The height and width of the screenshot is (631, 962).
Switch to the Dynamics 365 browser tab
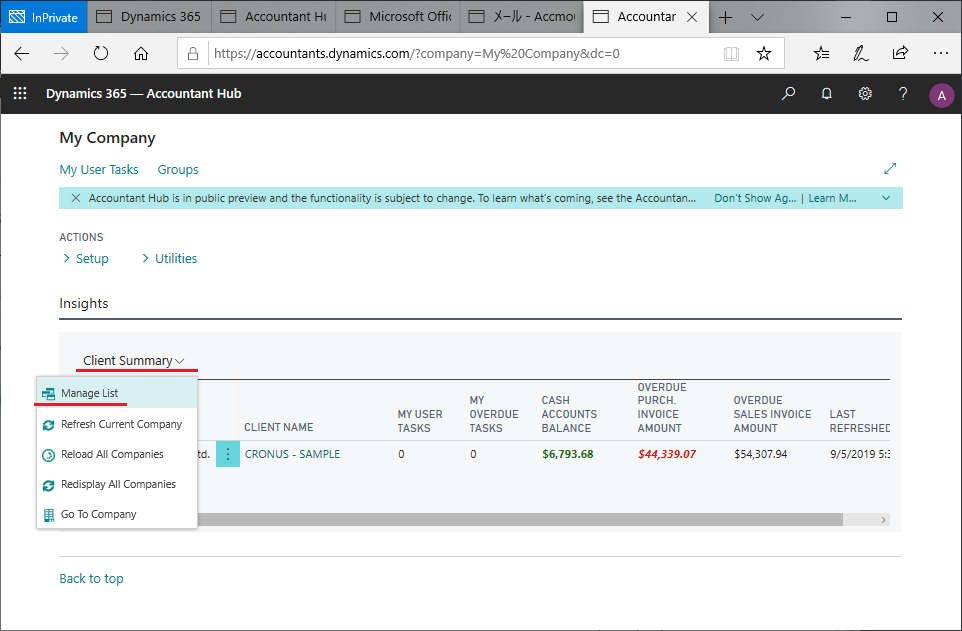150,17
